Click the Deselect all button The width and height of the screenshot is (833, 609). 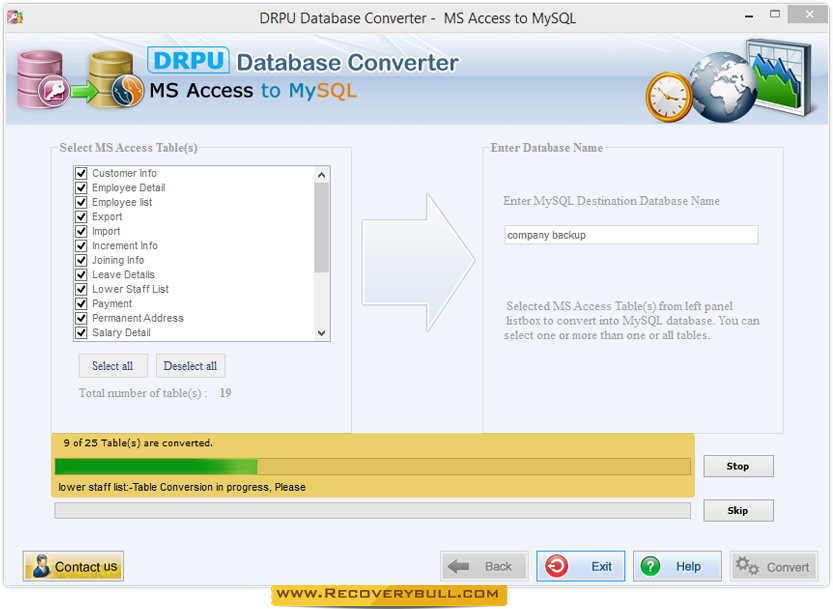pyautogui.click(x=190, y=366)
